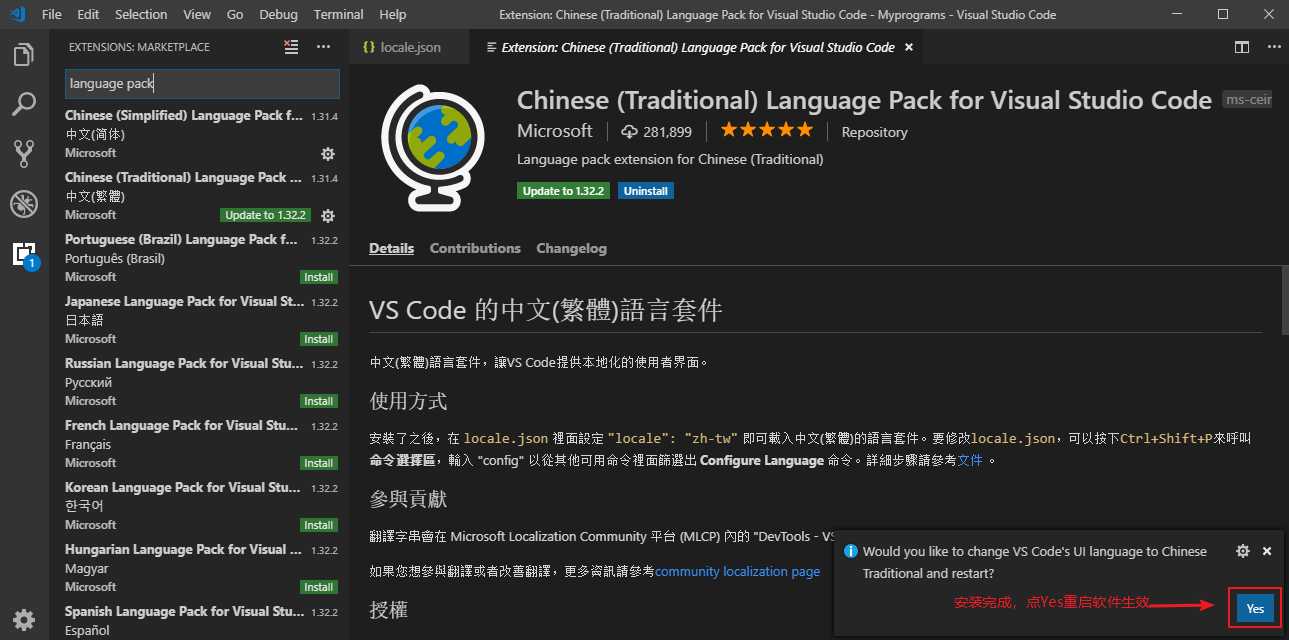Select Japanese Language Pack entry title
This screenshot has width=1289, height=640.
click(185, 301)
